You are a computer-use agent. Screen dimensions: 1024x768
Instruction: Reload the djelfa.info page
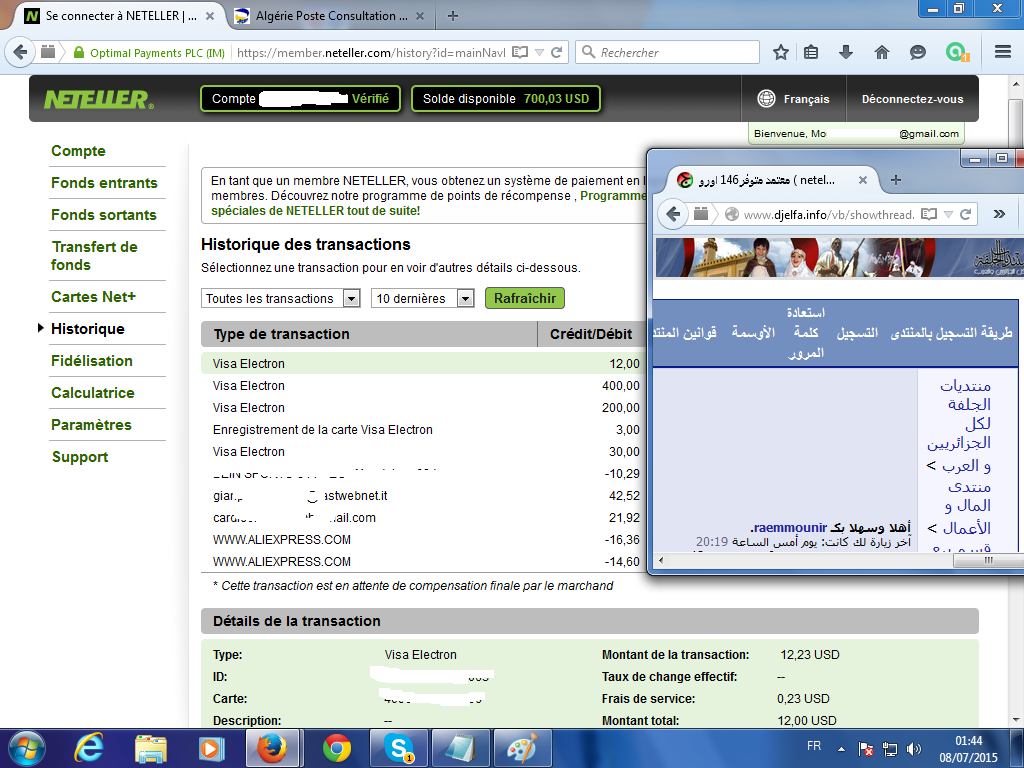[x=966, y=214]
